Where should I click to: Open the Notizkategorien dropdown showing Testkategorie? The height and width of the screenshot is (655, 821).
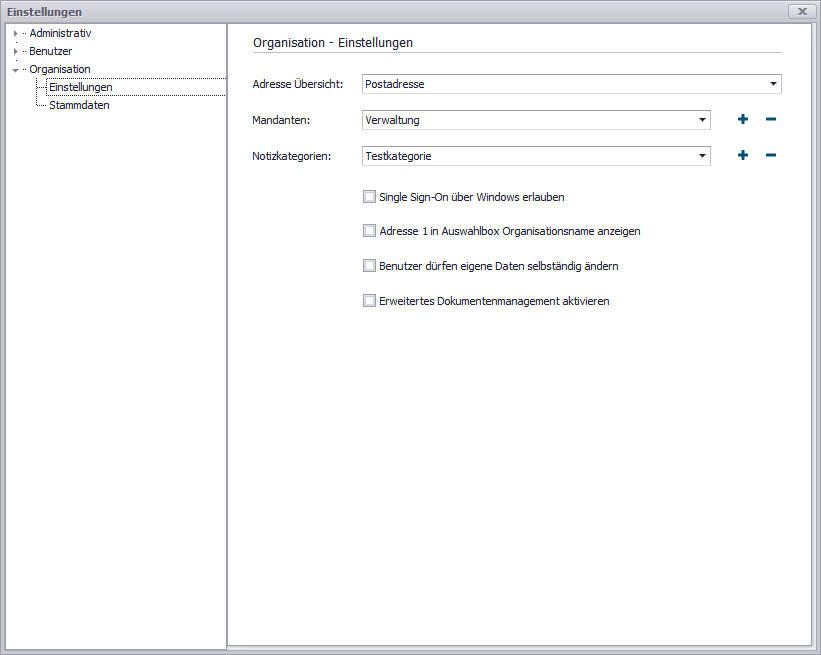point(703,156)
